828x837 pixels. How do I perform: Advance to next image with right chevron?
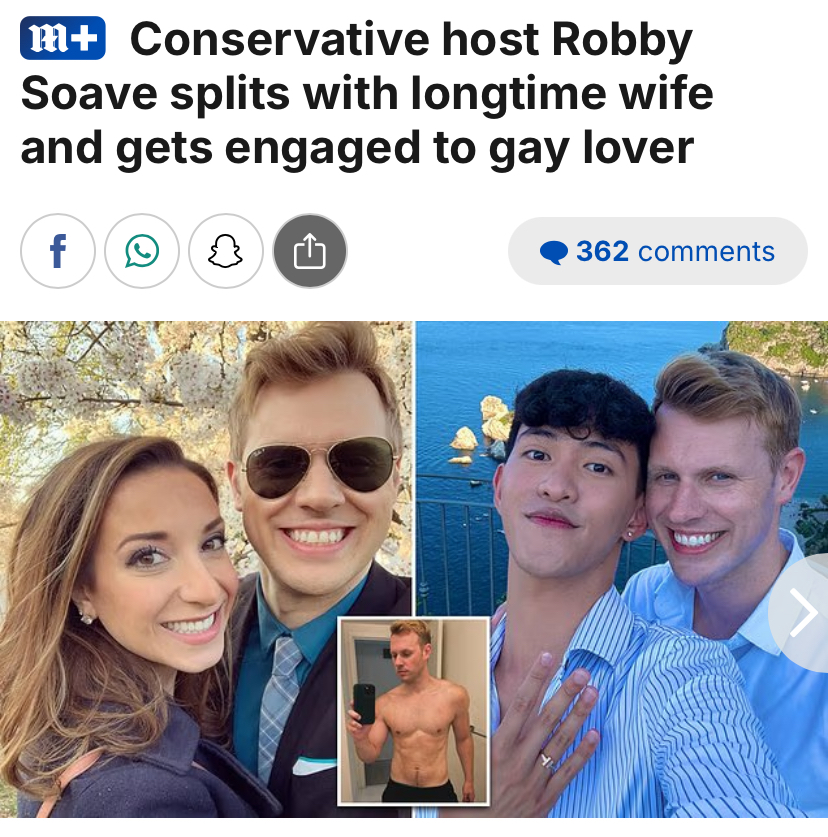point(802,613)
